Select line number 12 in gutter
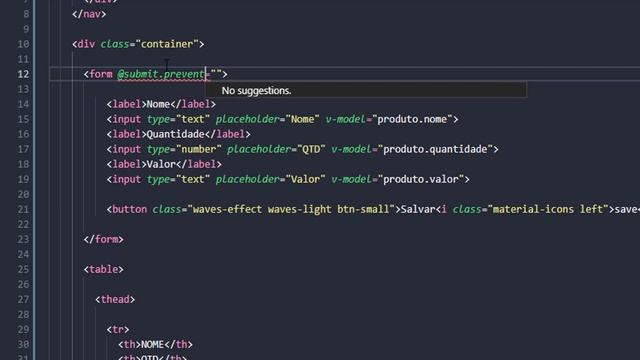Screen dimensions: 640x360 tap(23, 74)
